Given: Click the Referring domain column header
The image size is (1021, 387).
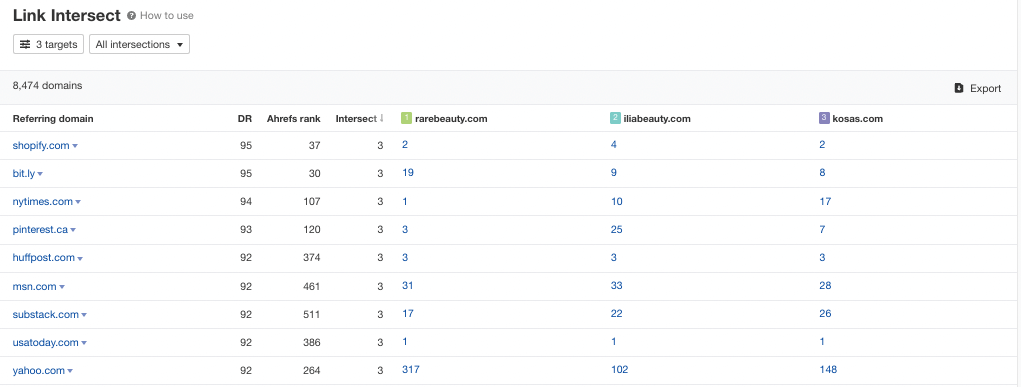Looking at the screenshot, I should click(x=53, y=119).
